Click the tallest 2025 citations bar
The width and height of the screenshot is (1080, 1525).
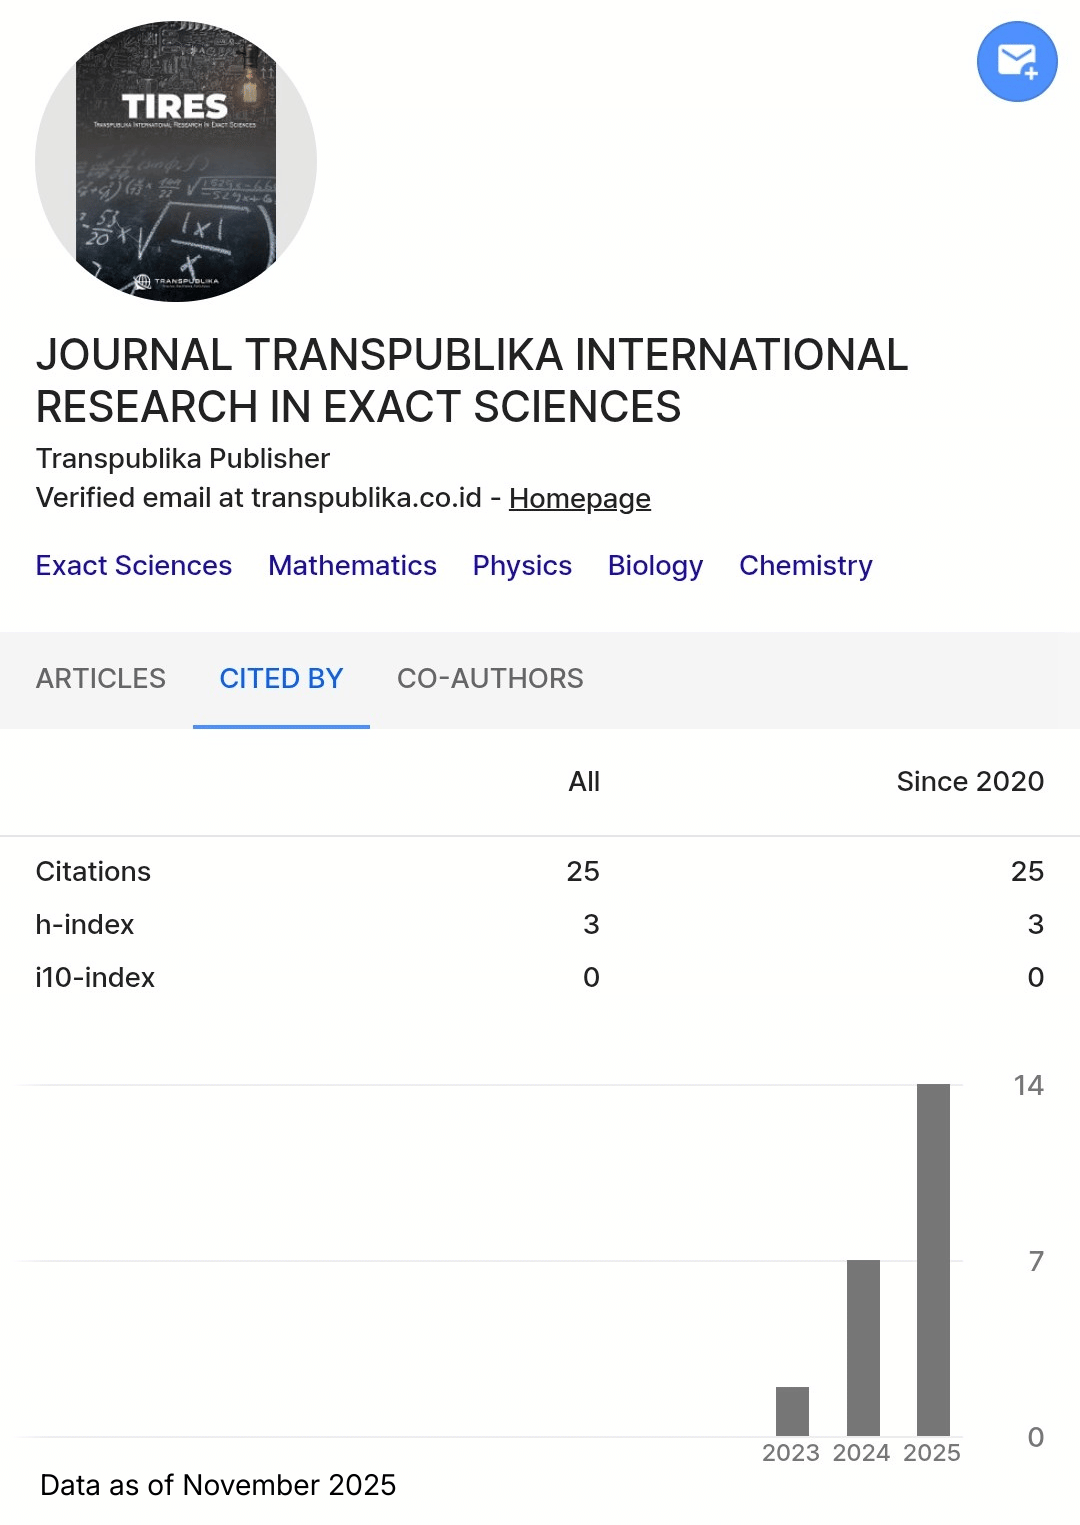tap(933, 1260)
